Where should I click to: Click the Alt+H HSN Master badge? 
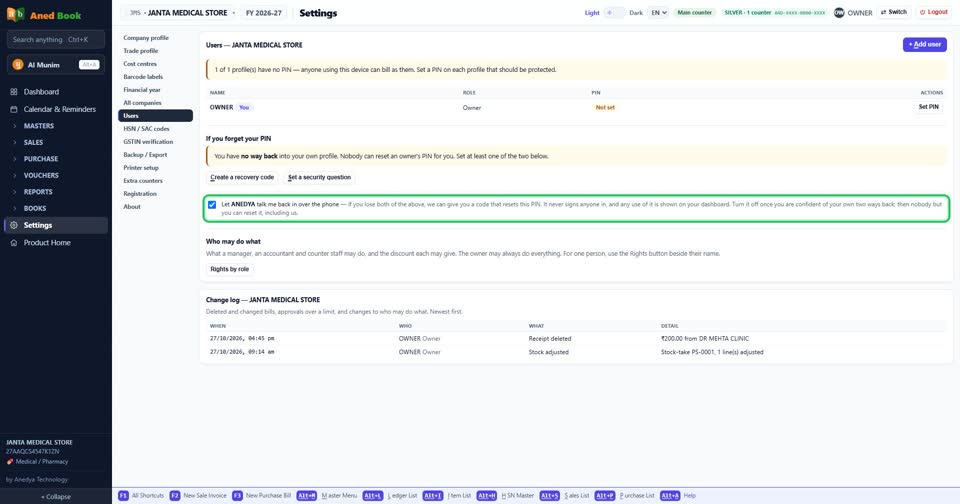coord(487,495)
